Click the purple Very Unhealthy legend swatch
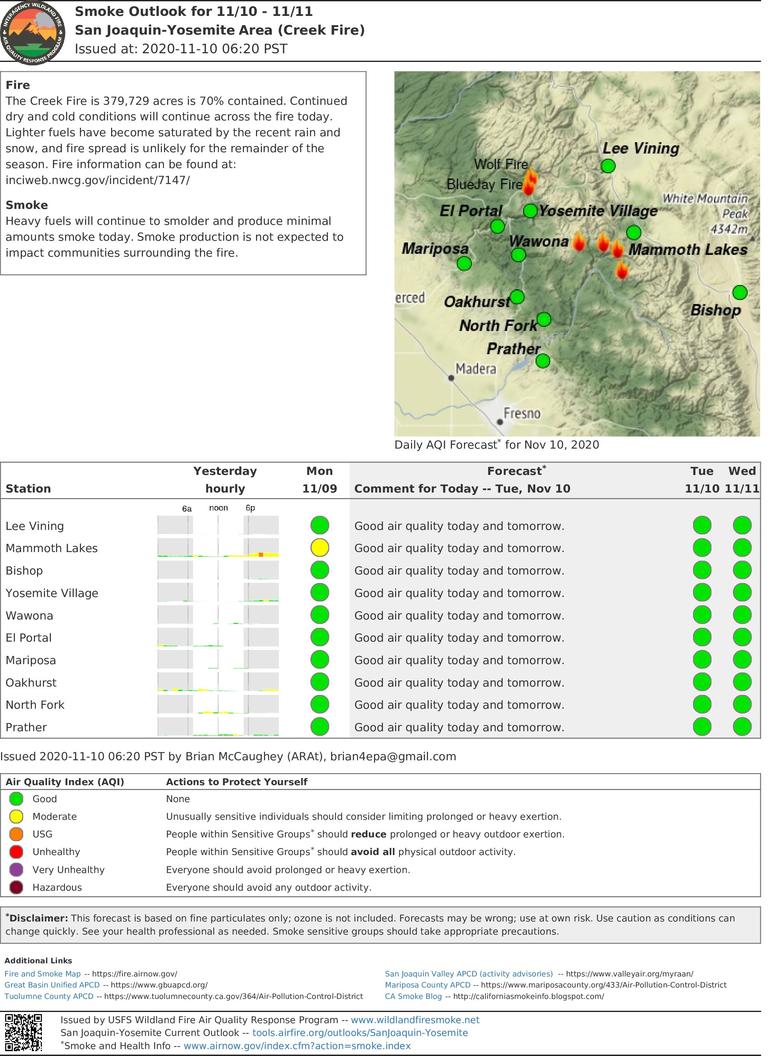The height and width of the screenshot is (1056, 775). 16,869
